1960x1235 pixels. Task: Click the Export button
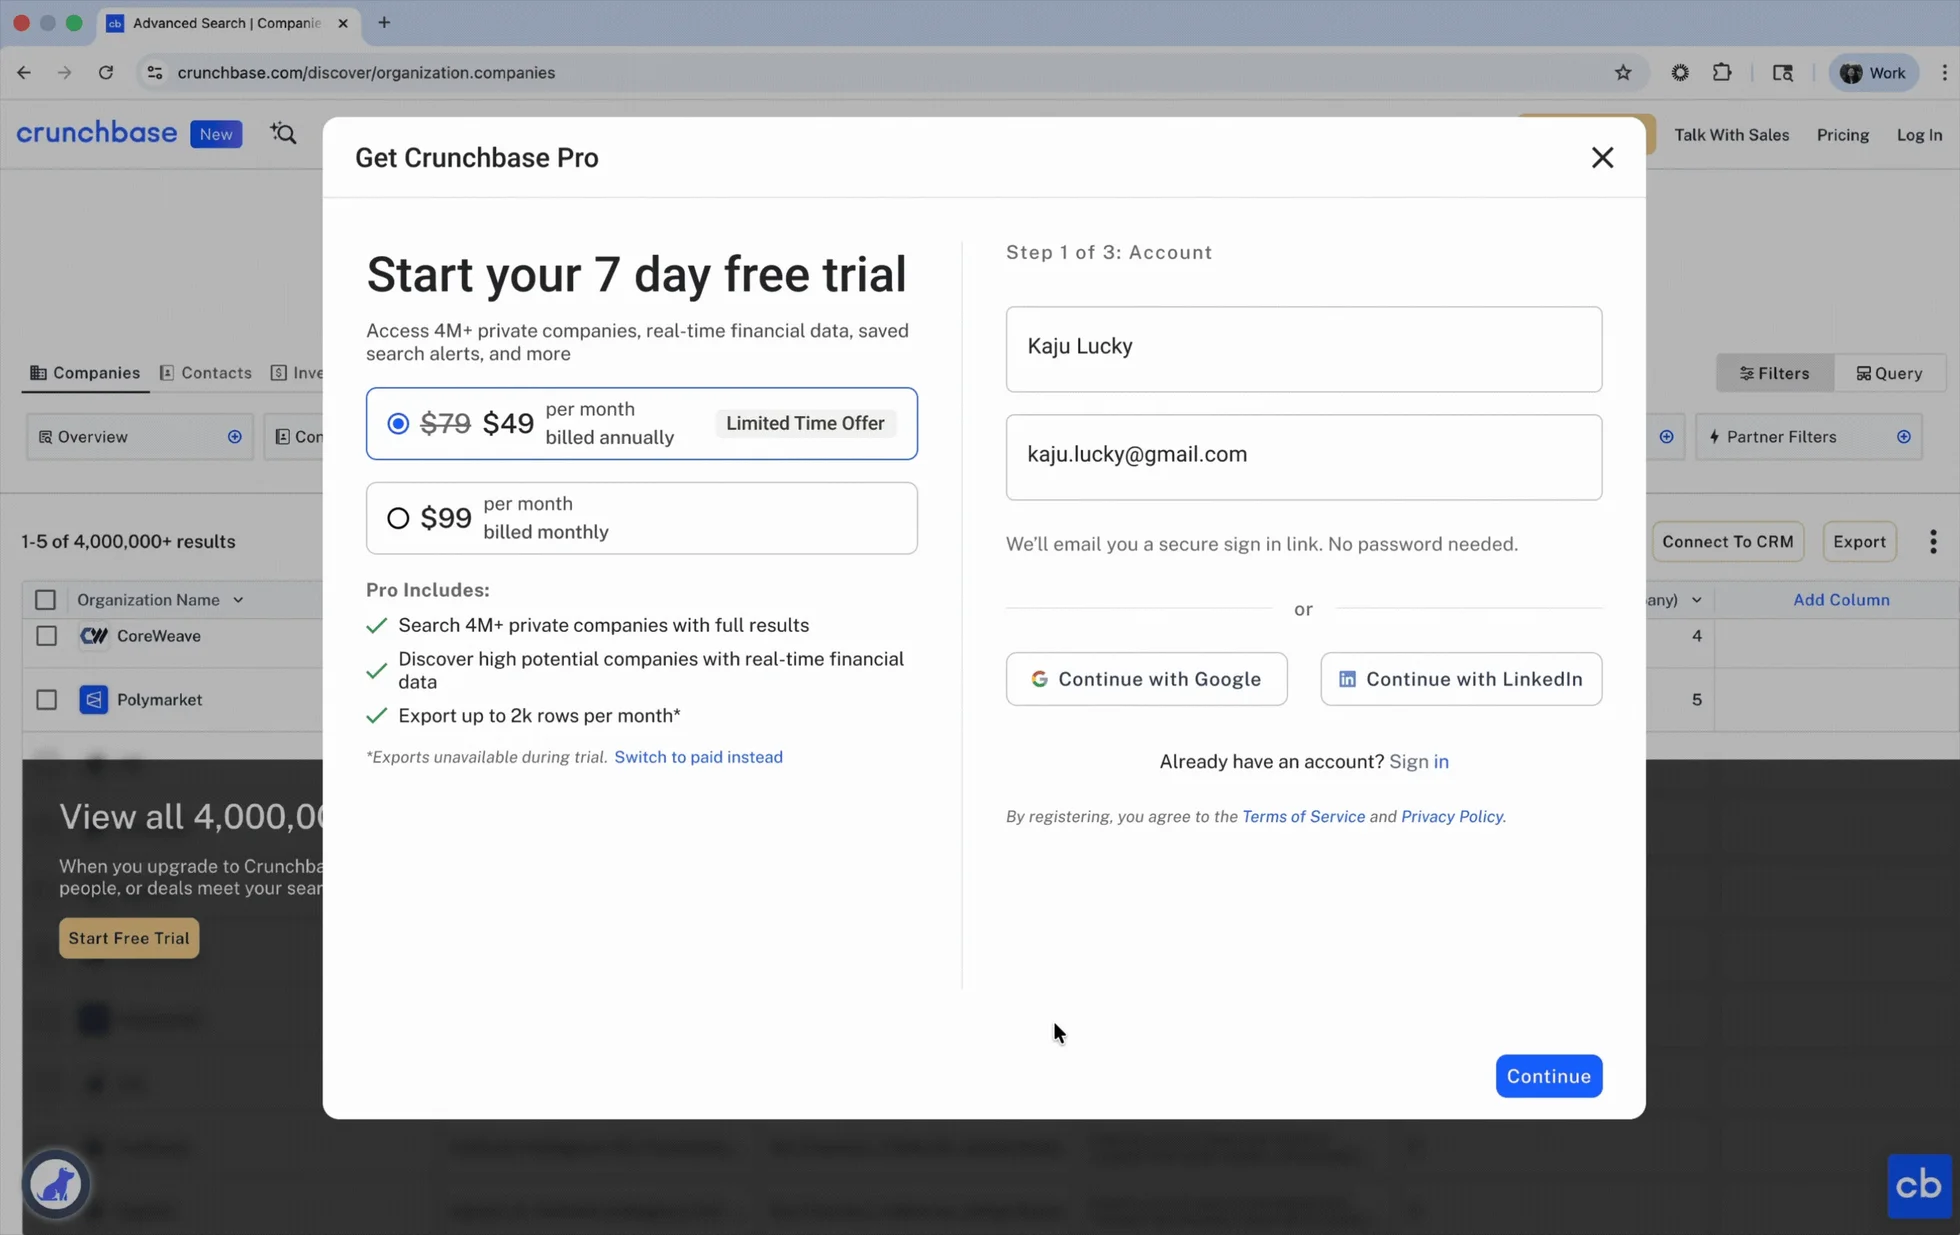click(x=1859, y=541)
